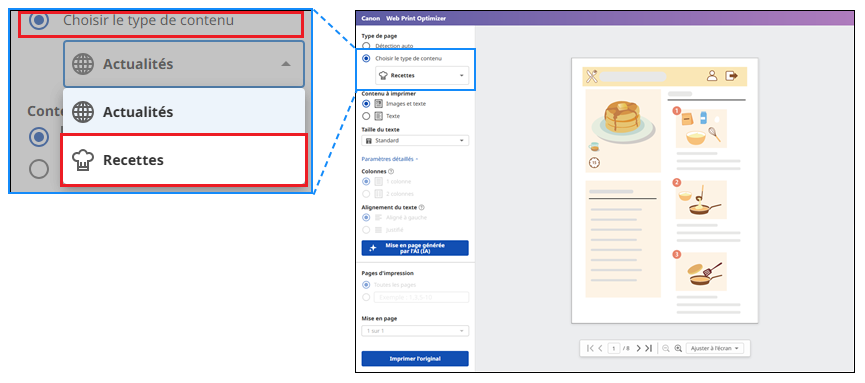Screen dimensions: 865x383
Task: Click the chef hat icon in the window's Recettes field
Action: tap(383, 76)
